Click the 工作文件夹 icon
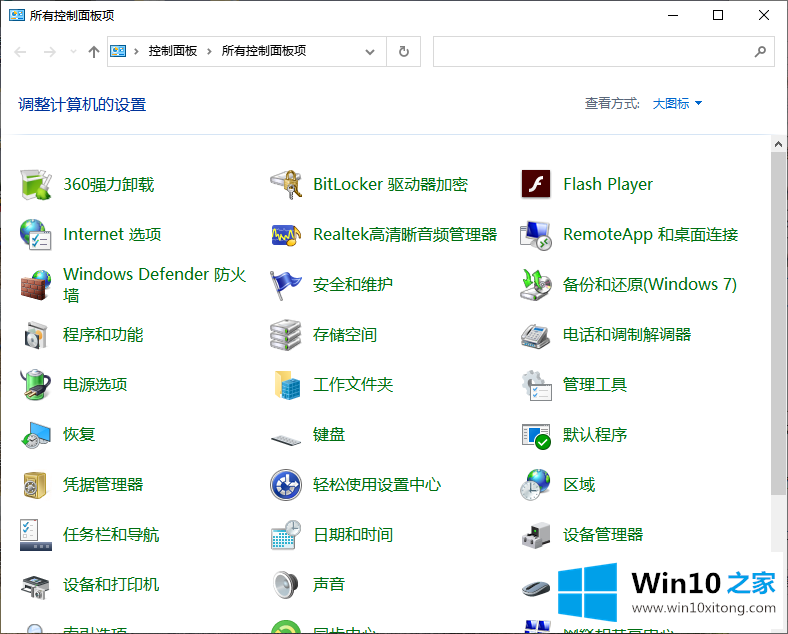 287,385
